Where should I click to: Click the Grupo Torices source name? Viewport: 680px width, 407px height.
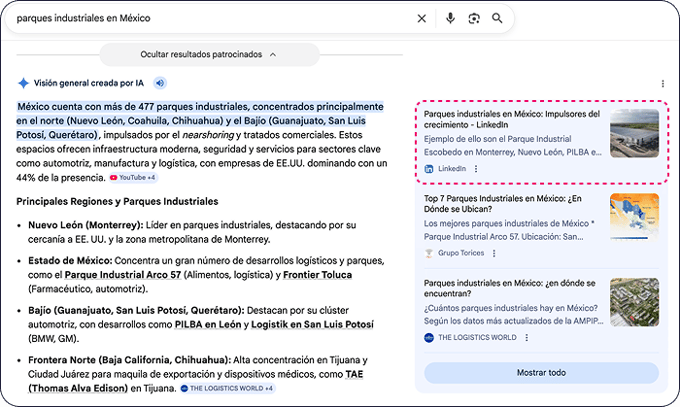461,253
